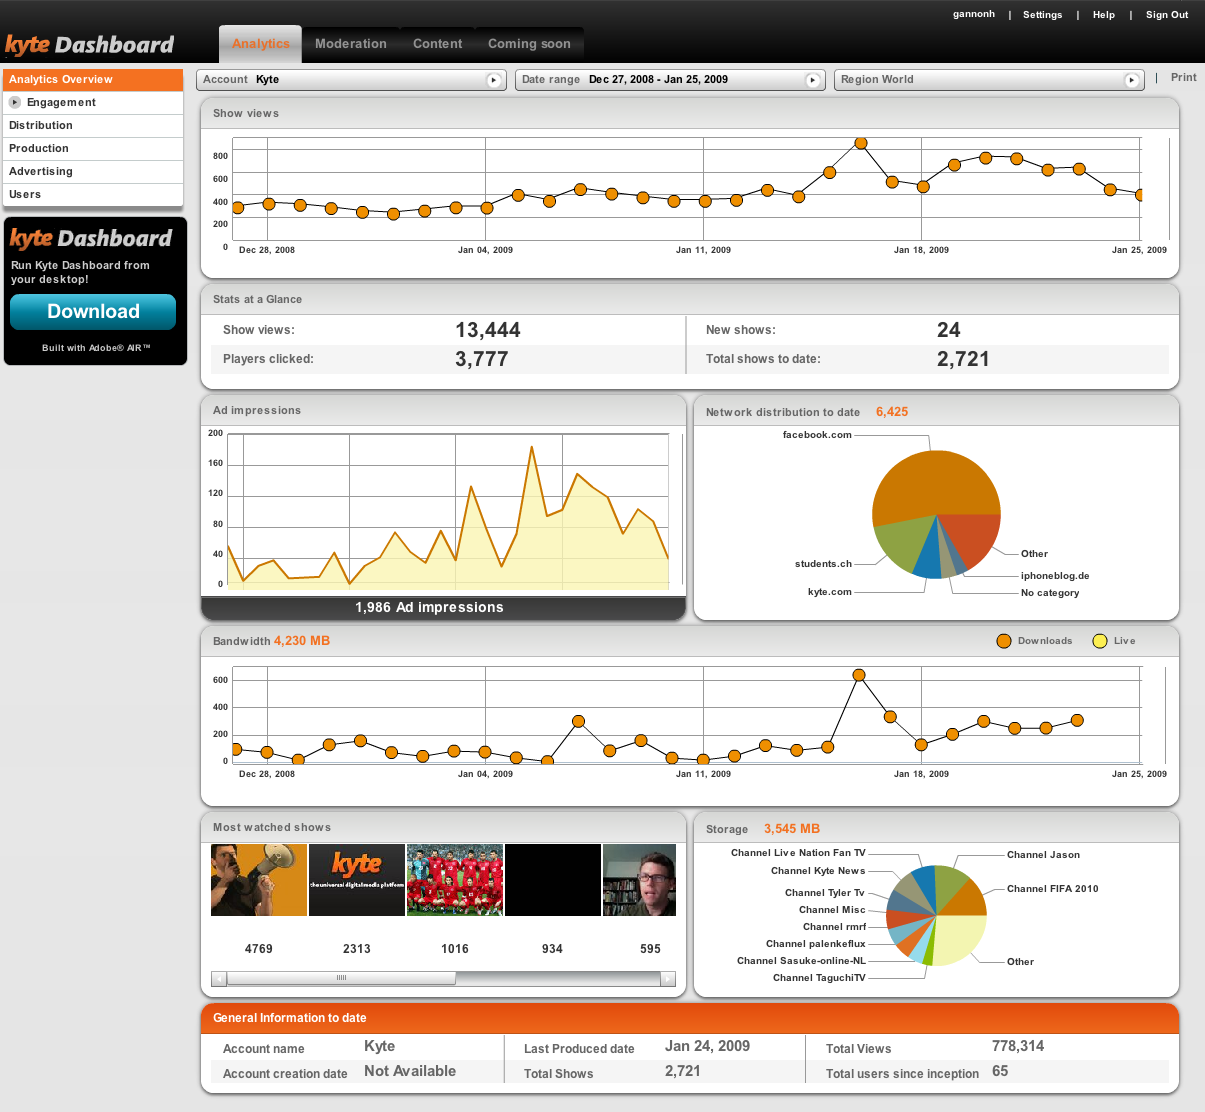Click the 1,986 Ad impressions bar
Screen dimensions: 1205x1112
pos(443,608)
